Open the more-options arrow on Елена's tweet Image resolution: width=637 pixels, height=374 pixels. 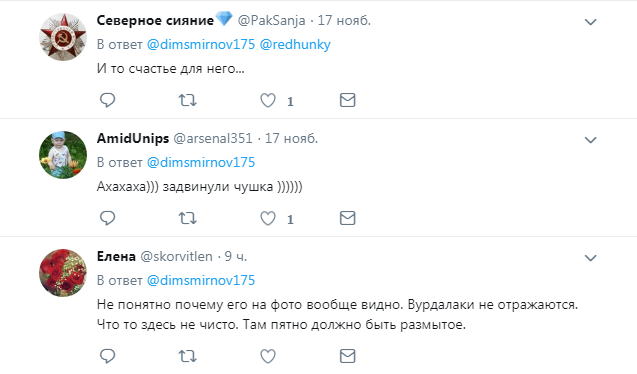pyautogui.click(x=590, y=258)
